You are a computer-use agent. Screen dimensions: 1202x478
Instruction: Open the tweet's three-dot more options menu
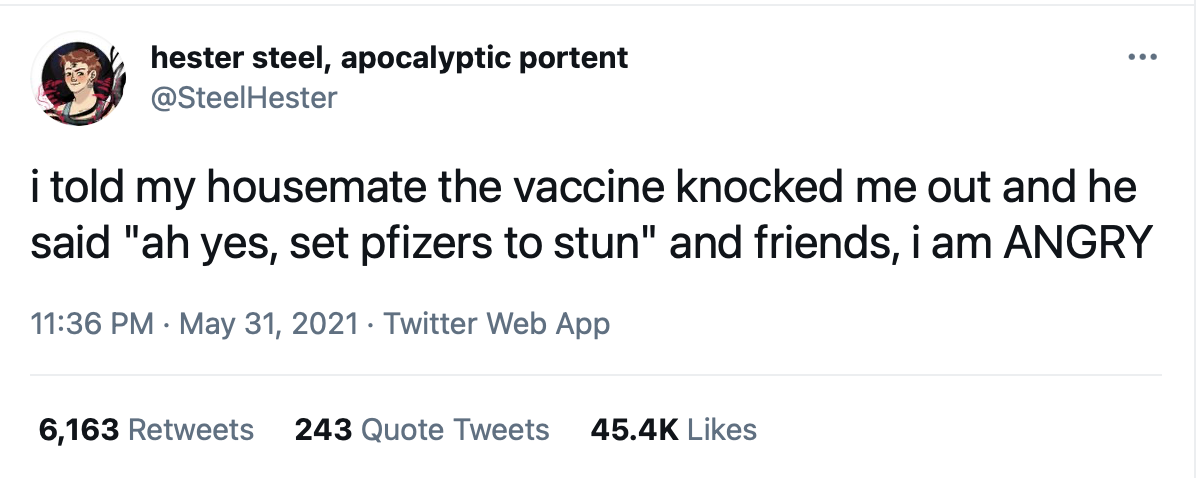tap(1142, 57)
